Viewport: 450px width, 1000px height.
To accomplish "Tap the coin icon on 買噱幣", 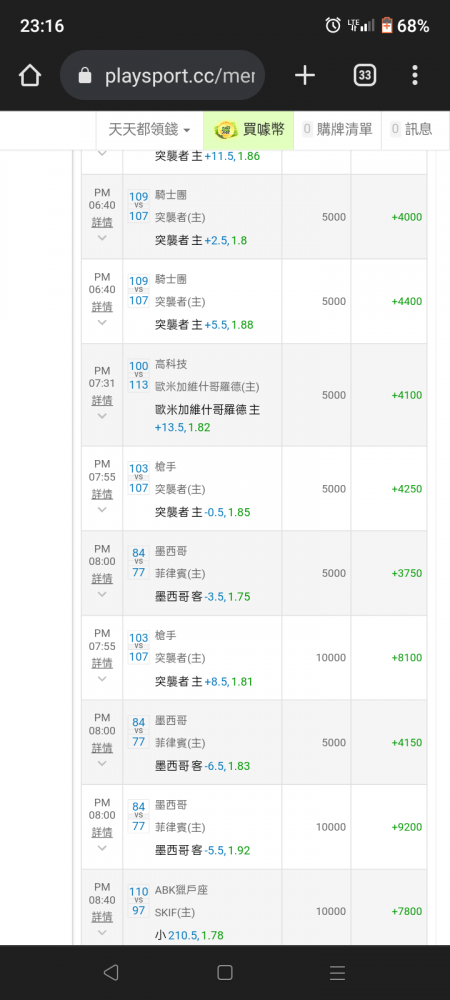I will coord(225,130).
